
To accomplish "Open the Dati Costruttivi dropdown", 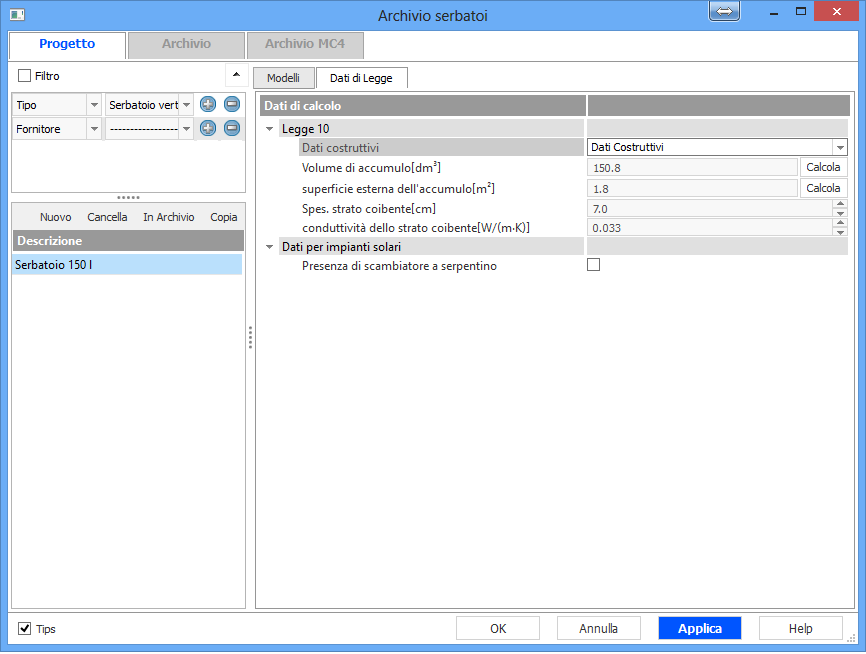I will click(840, 148).
